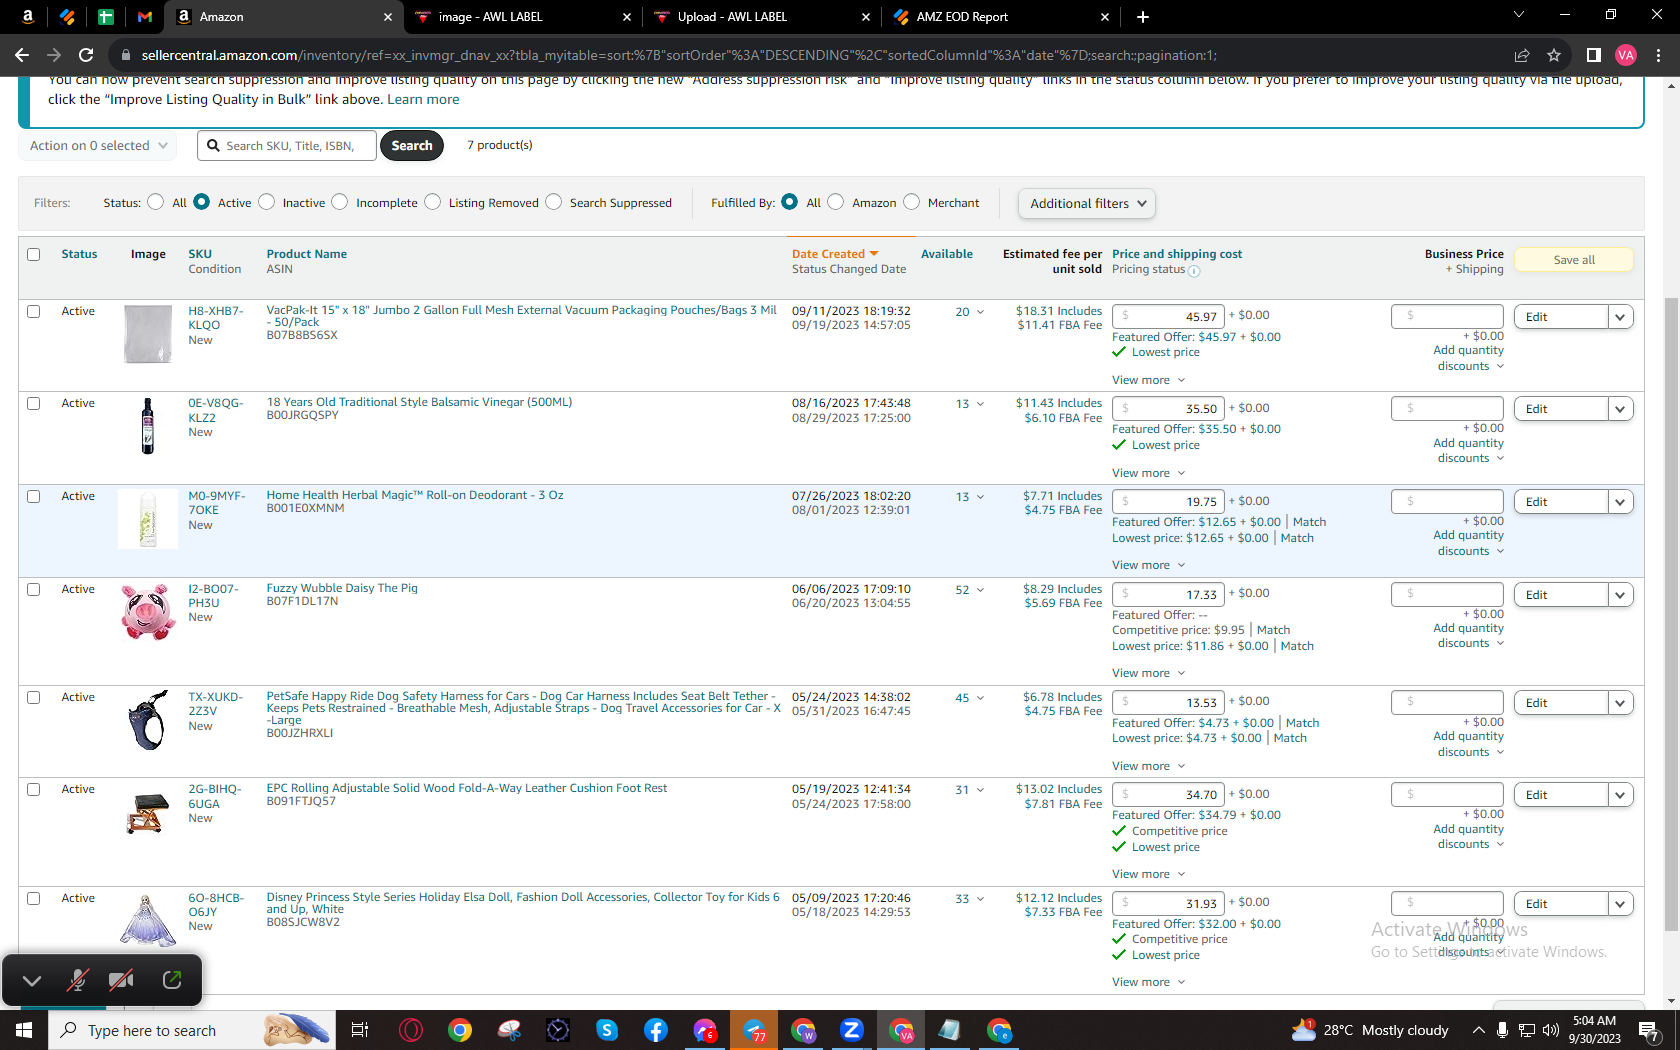
Task: Click the pricing status info icon
Action: (1194, 270)
